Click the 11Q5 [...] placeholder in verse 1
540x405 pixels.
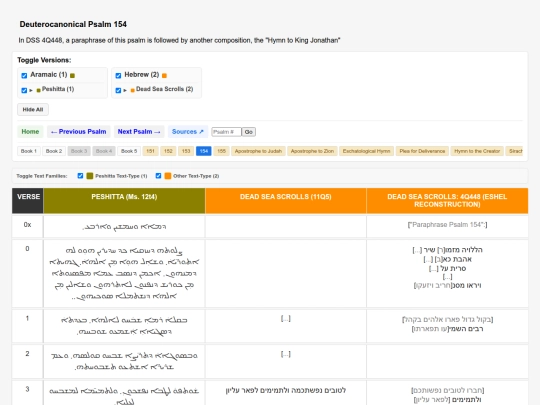coord(286,319)
